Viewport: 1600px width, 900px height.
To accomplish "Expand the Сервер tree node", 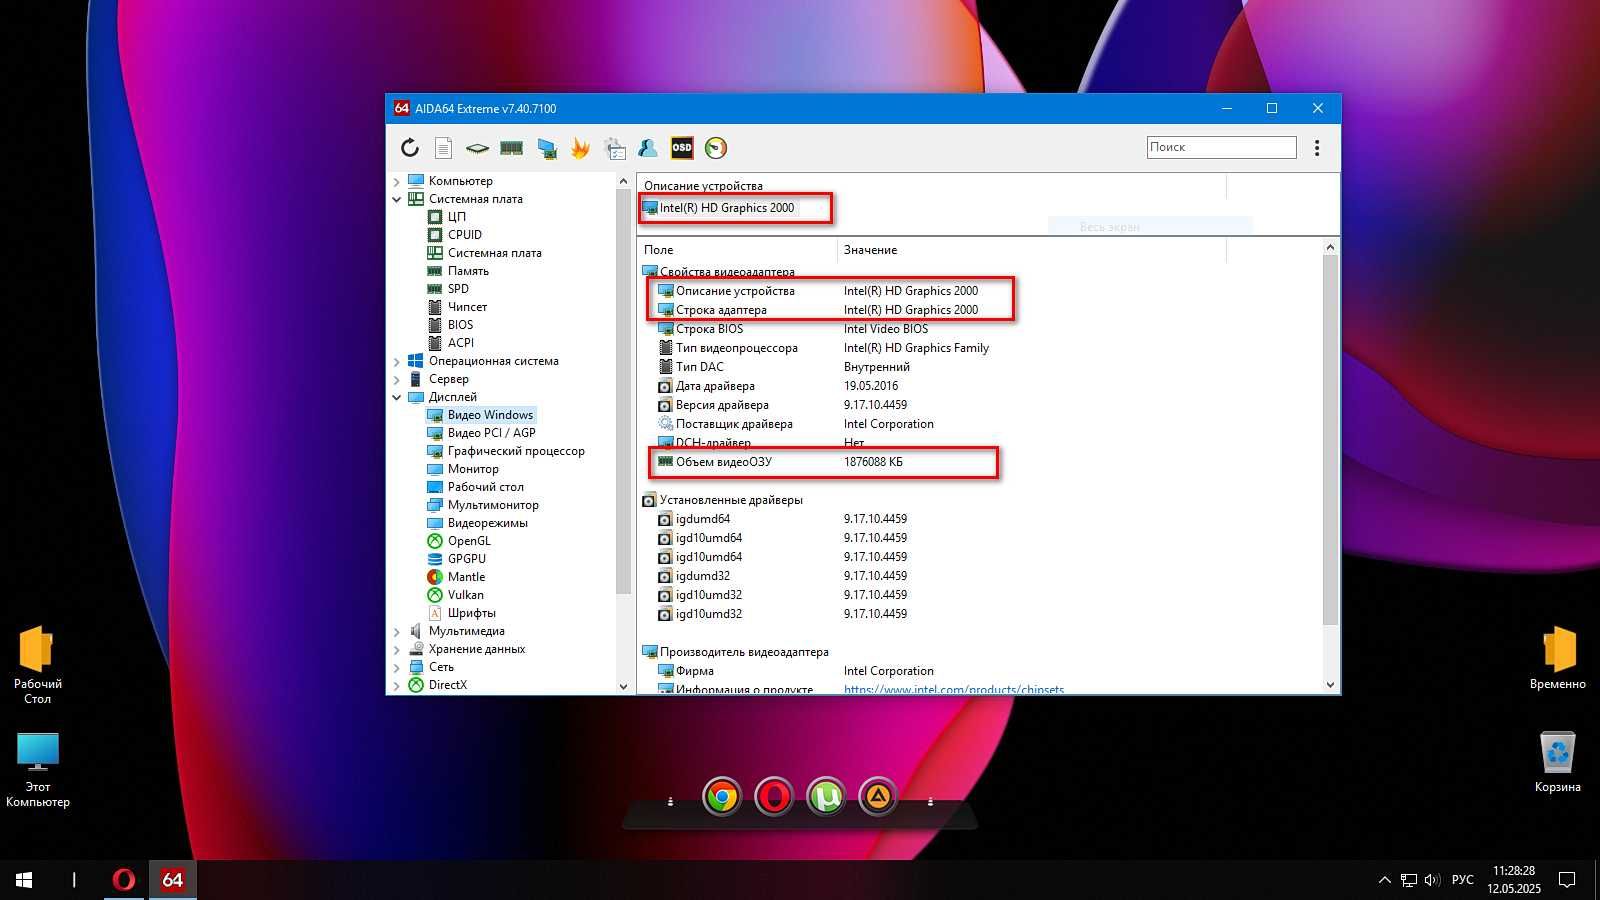I will 397,380.
